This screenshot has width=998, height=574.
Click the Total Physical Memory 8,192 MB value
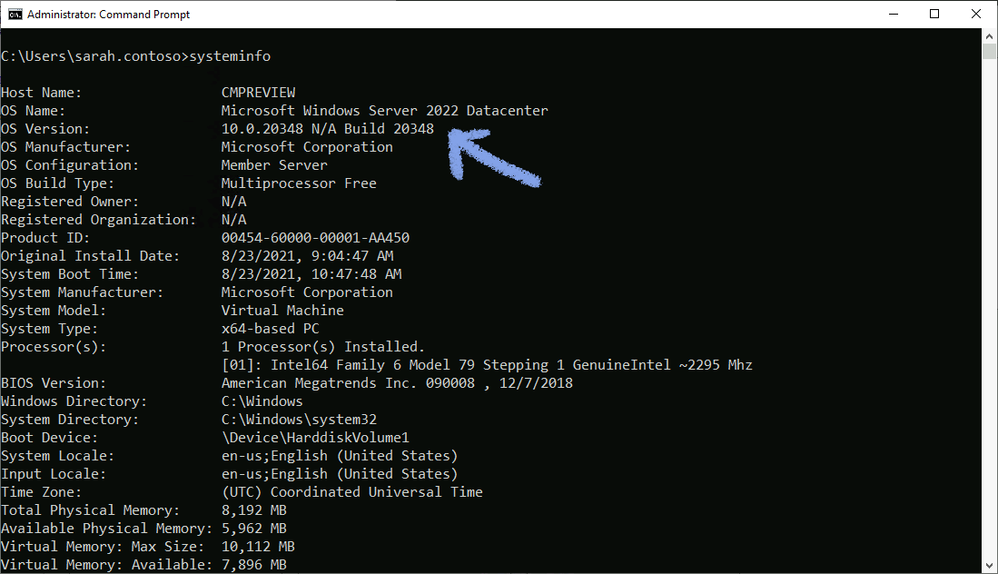click(254, 510)
